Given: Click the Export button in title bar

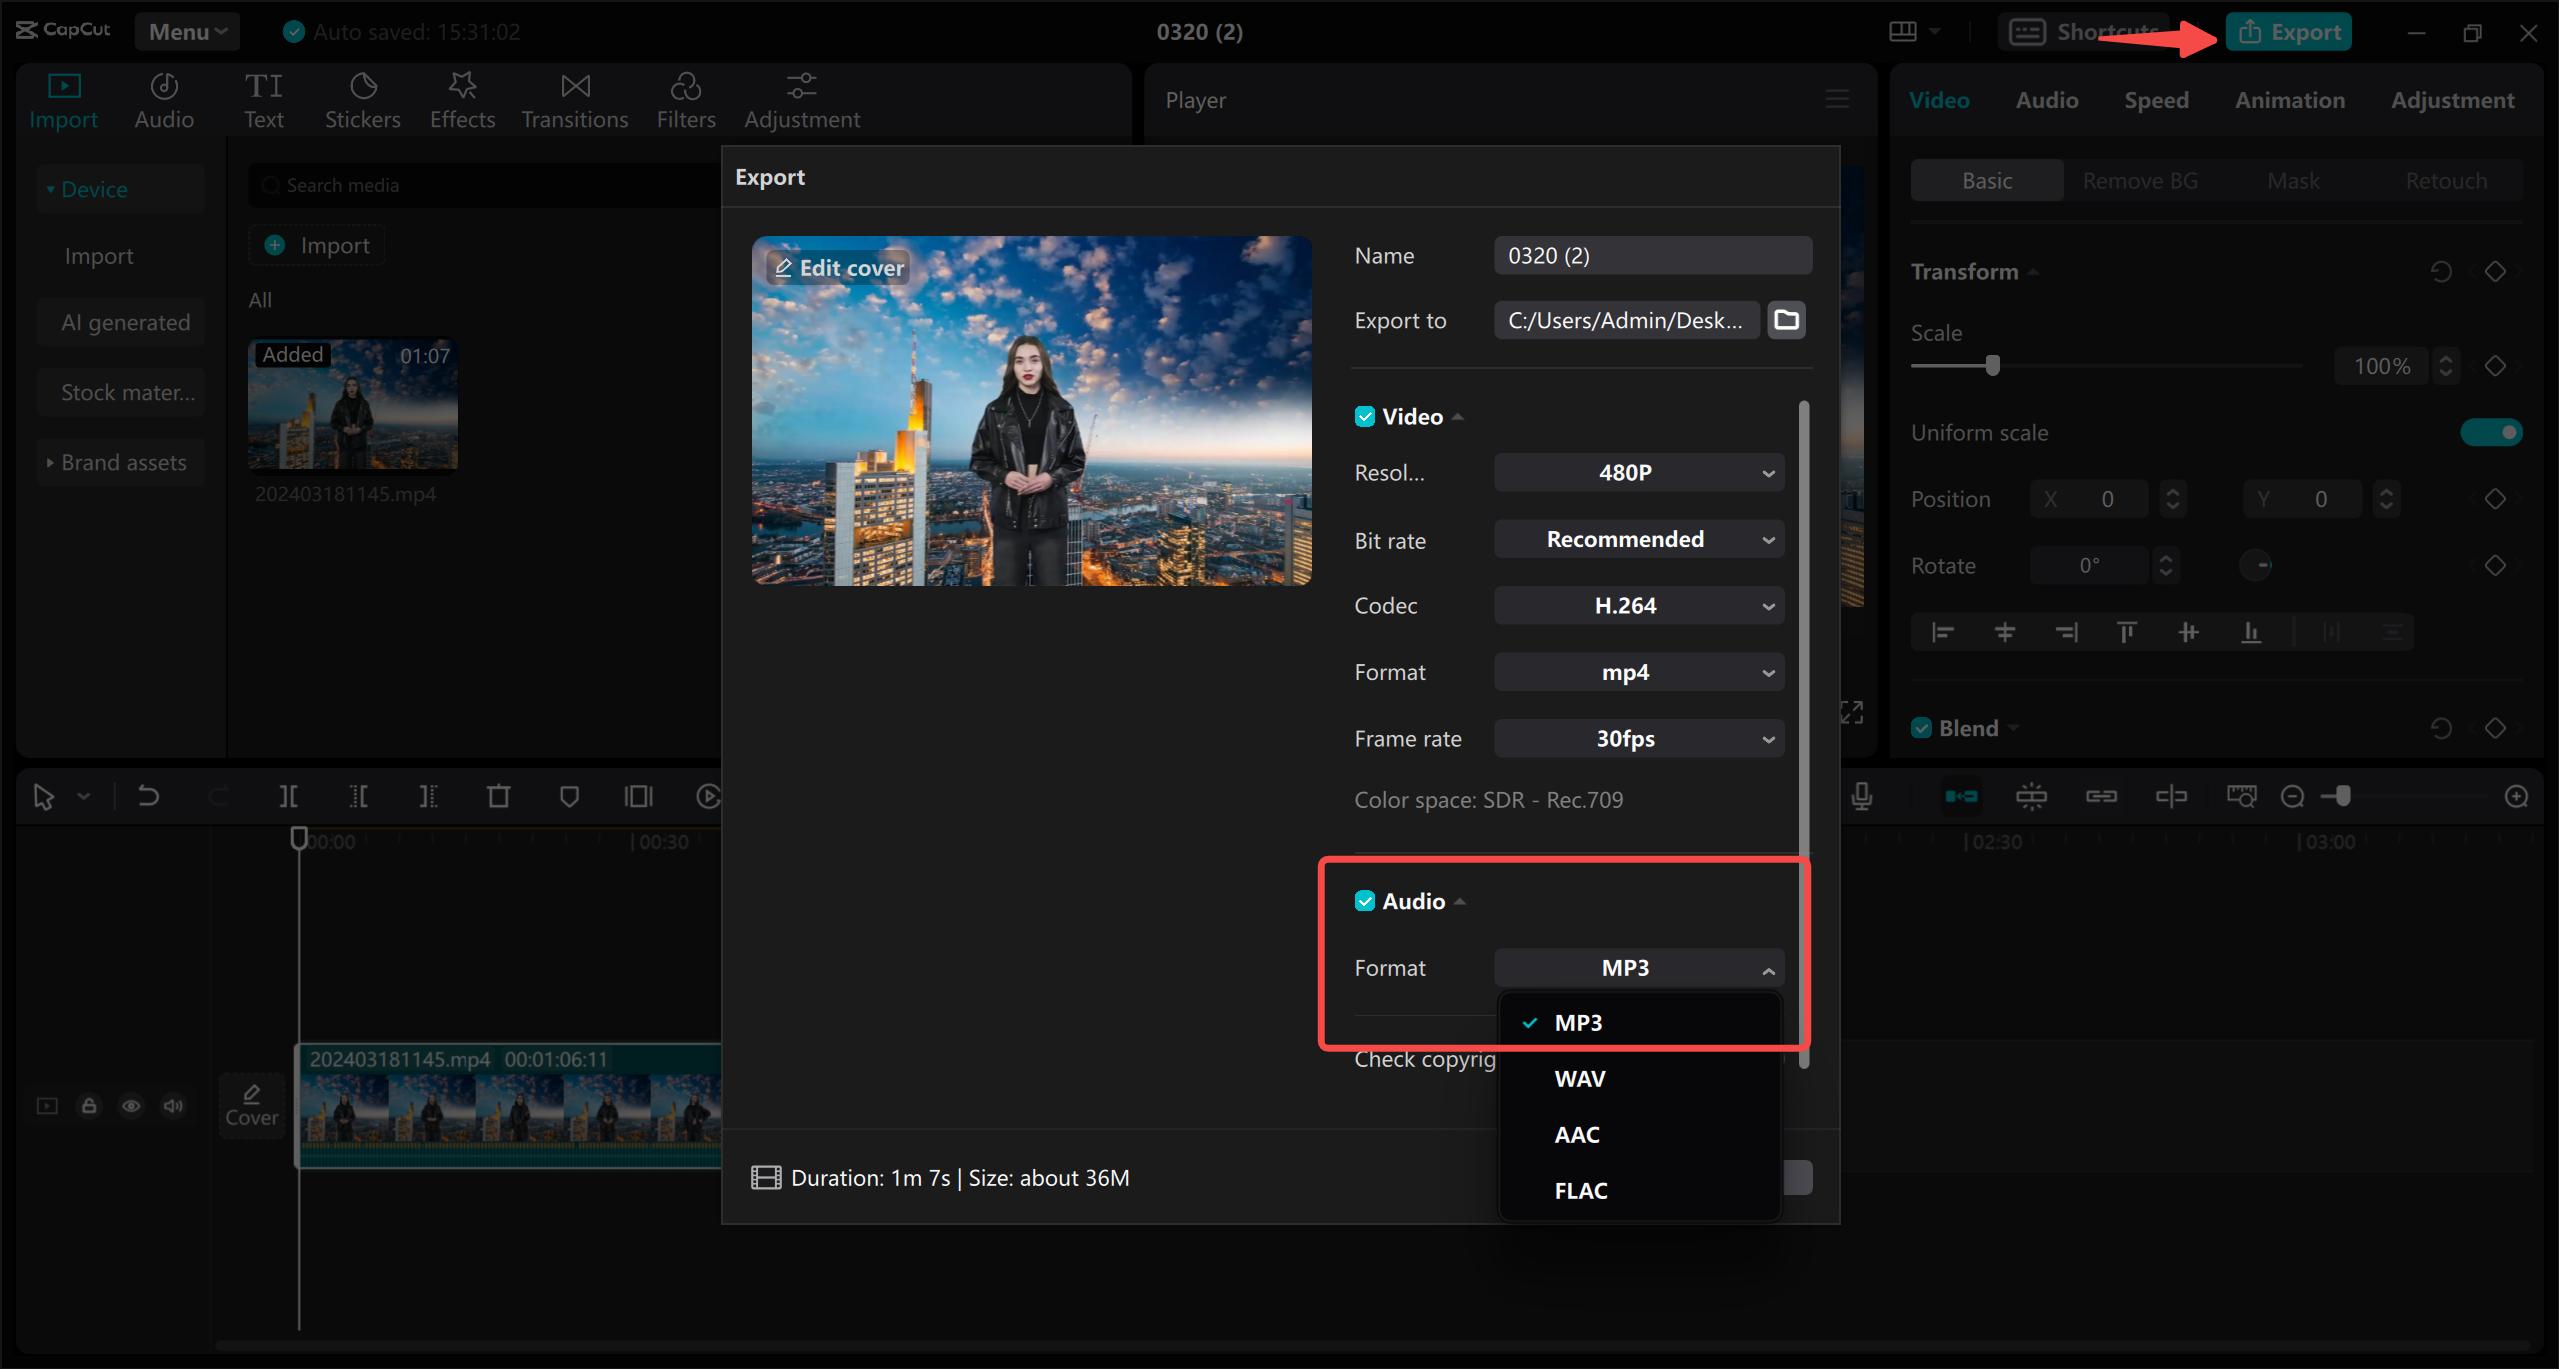Looking at the screenshot, I should [x=2288, y=32].
